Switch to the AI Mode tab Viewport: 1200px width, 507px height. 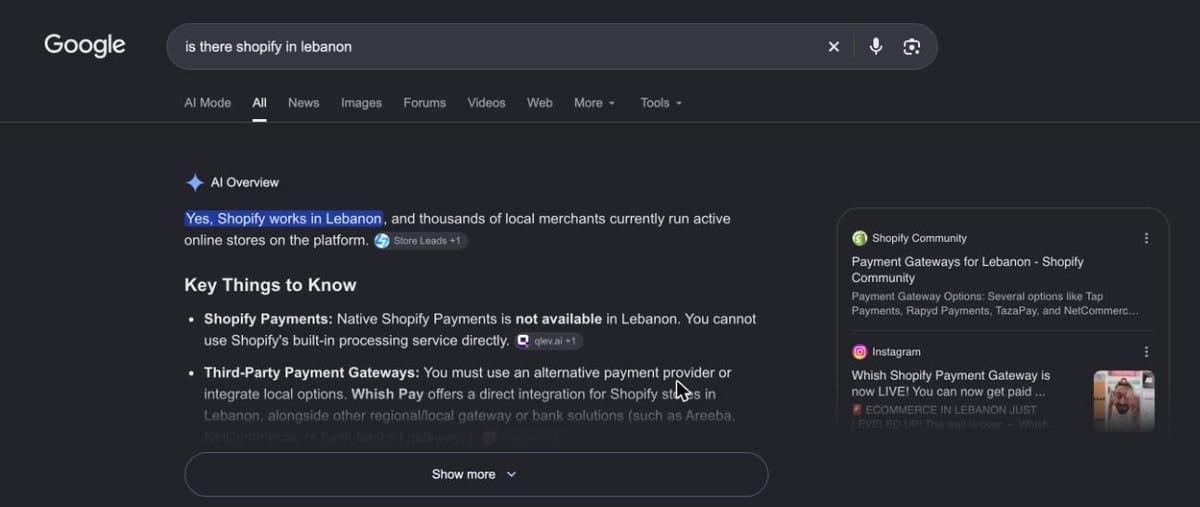(x=207, y=103)
